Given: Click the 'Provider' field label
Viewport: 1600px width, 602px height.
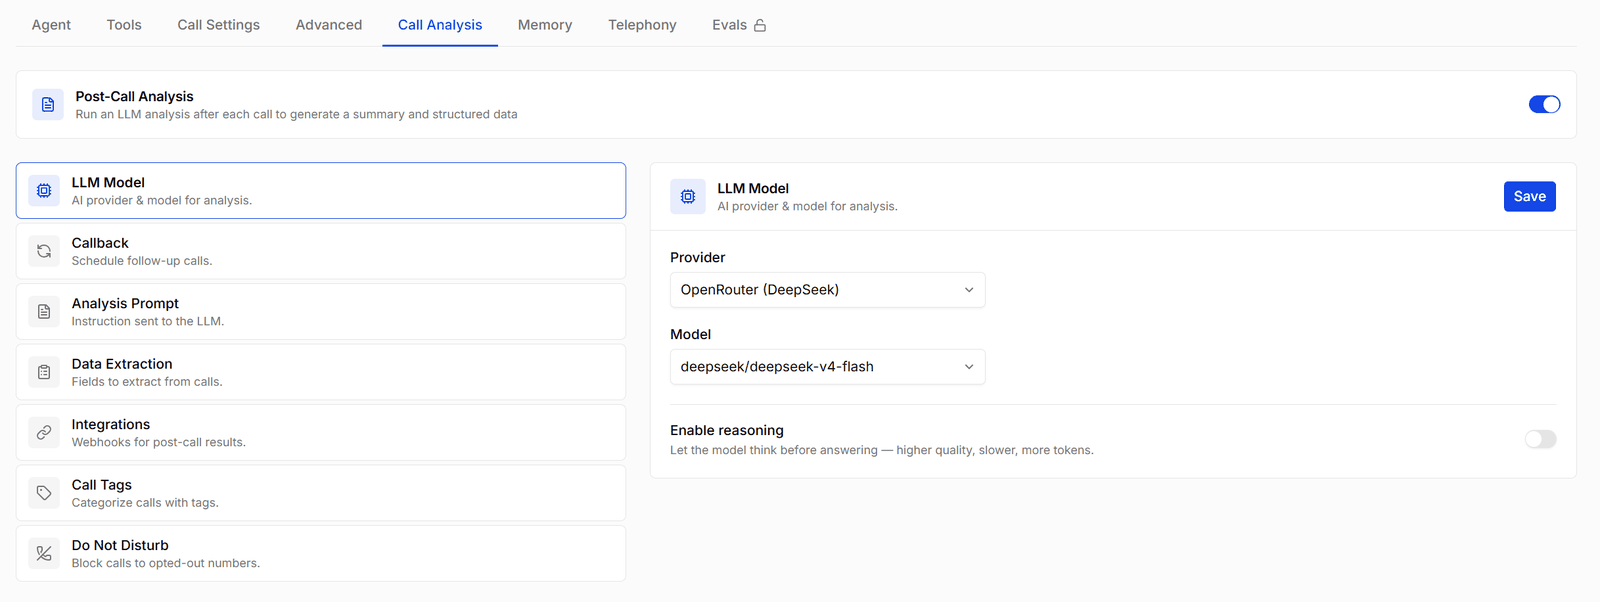Looking at the screenshot, I should [698, 257].
